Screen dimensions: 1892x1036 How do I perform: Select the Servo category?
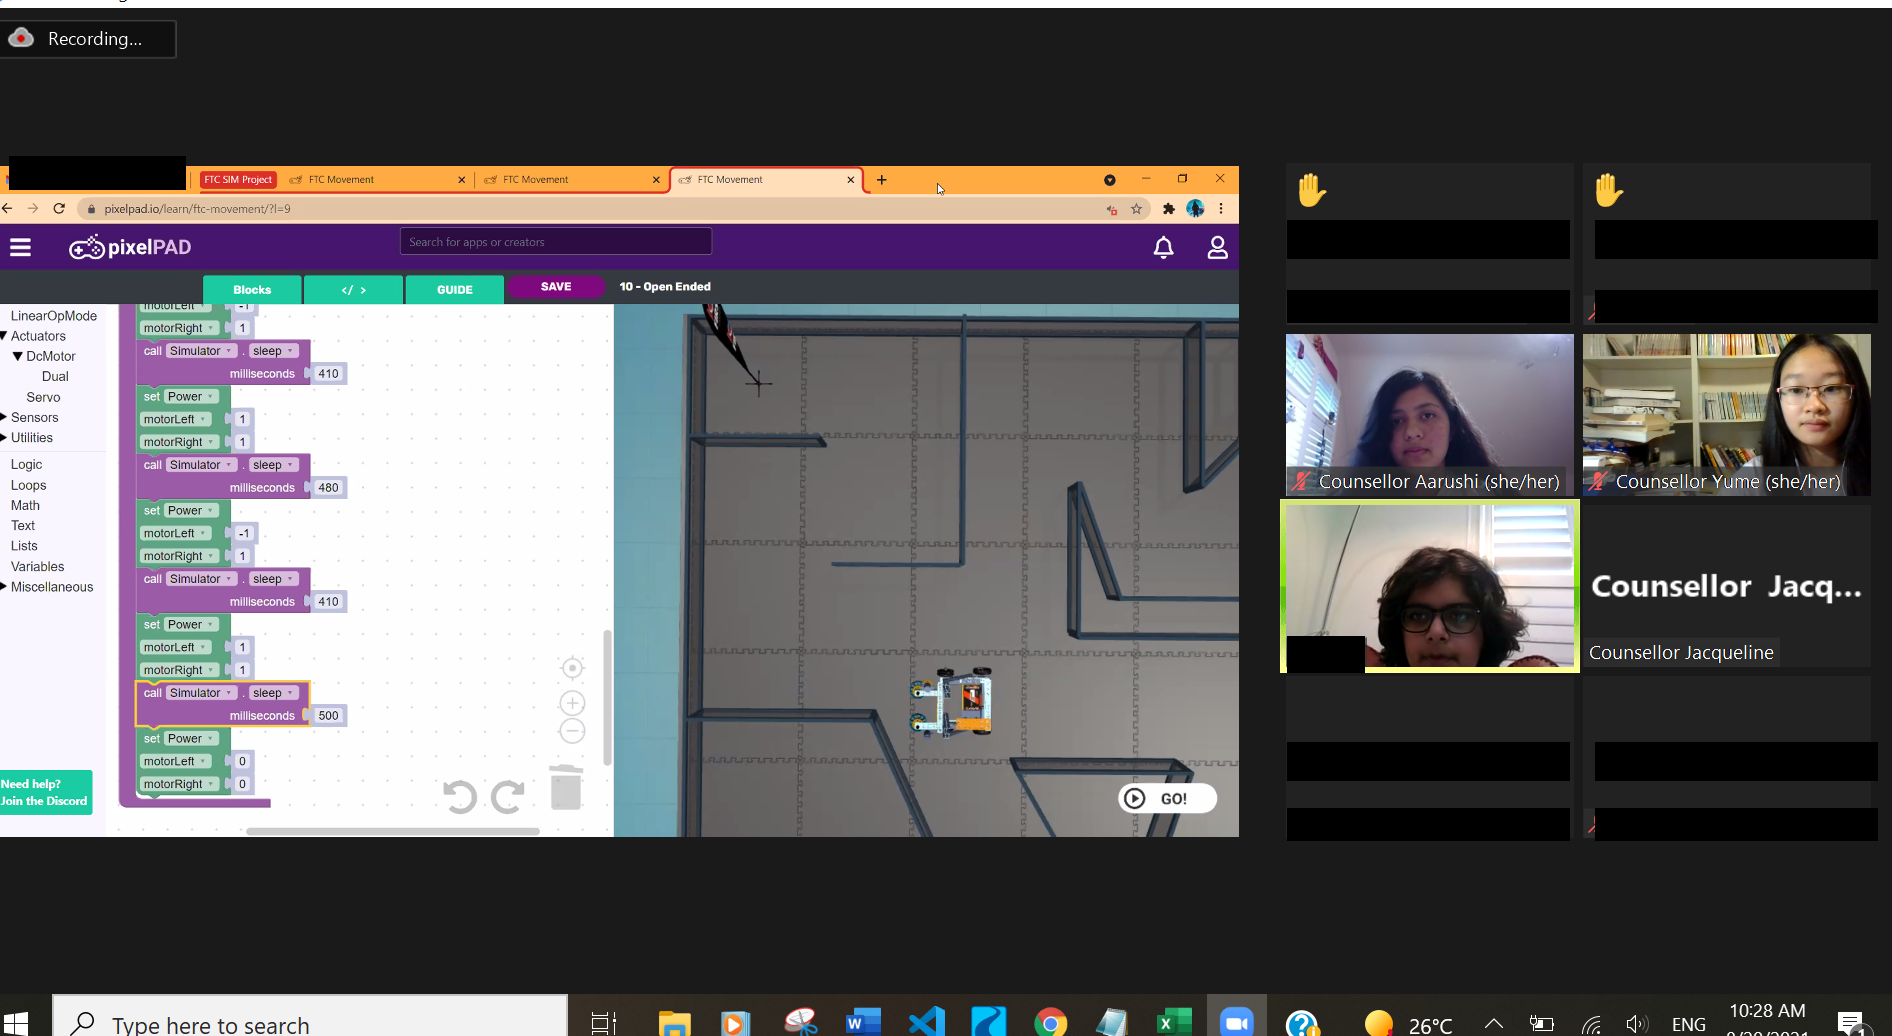(x=43, y=397)
